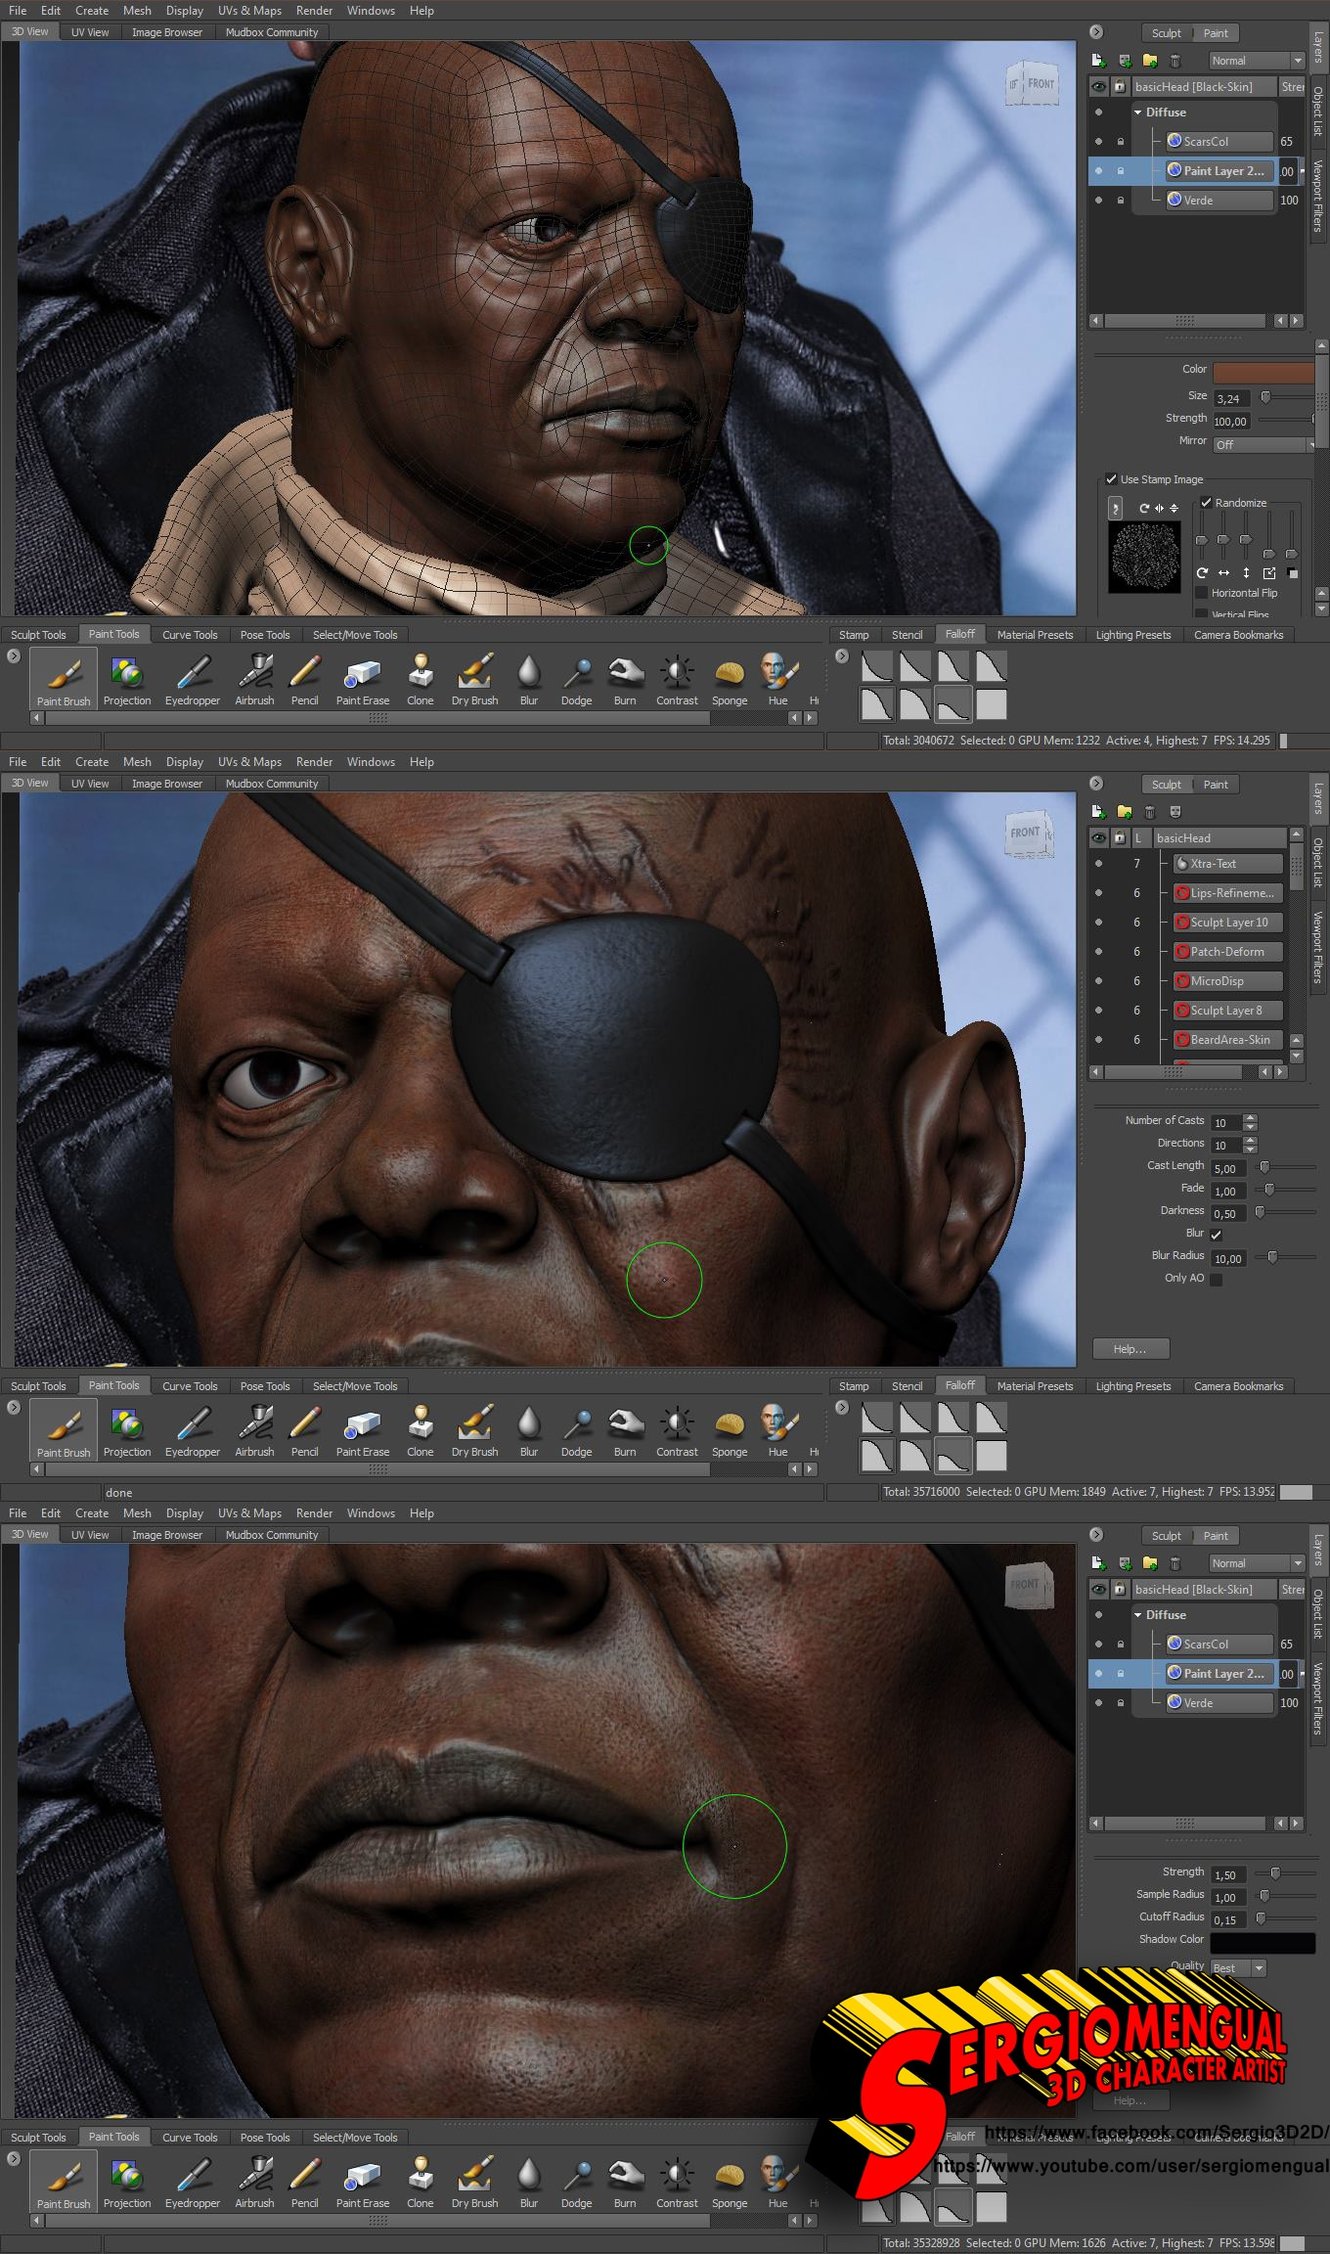
Task: Choose Projection tool in top window
Action: [x=127, y=678]
